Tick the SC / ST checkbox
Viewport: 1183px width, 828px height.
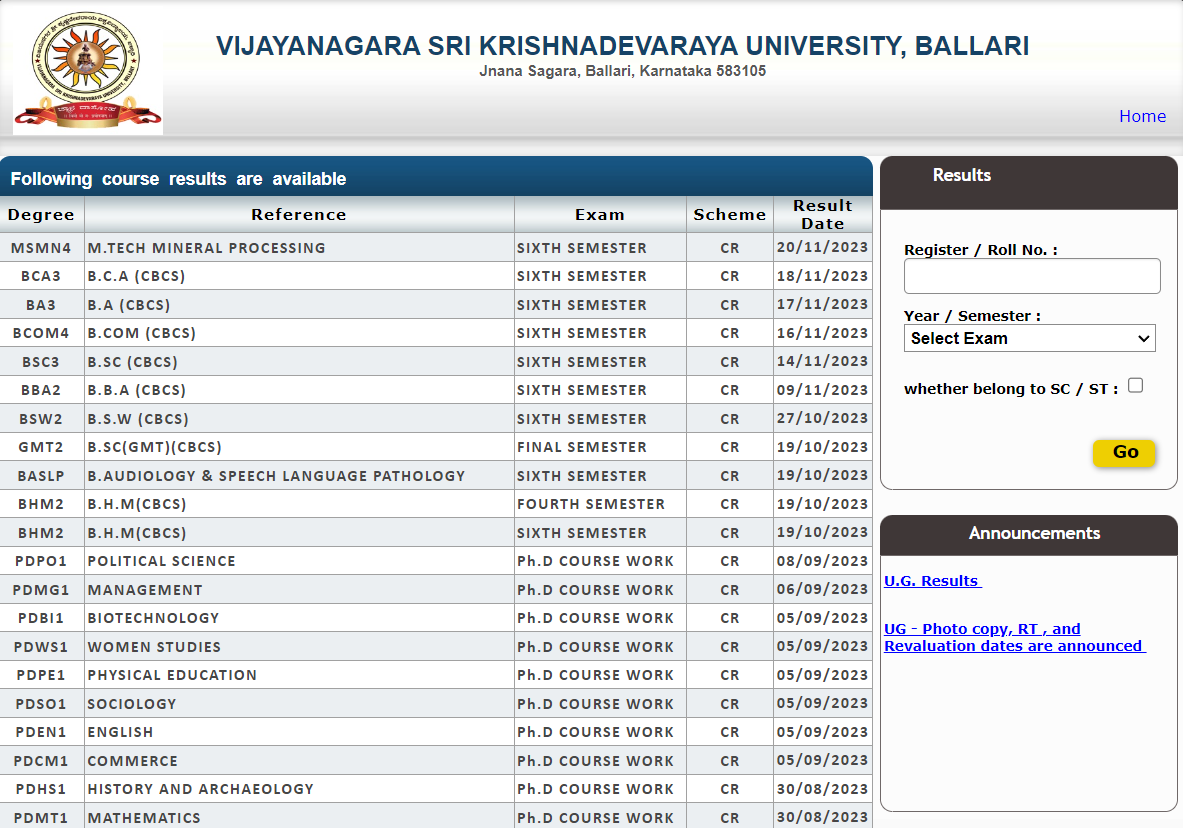pos(1135,386)
